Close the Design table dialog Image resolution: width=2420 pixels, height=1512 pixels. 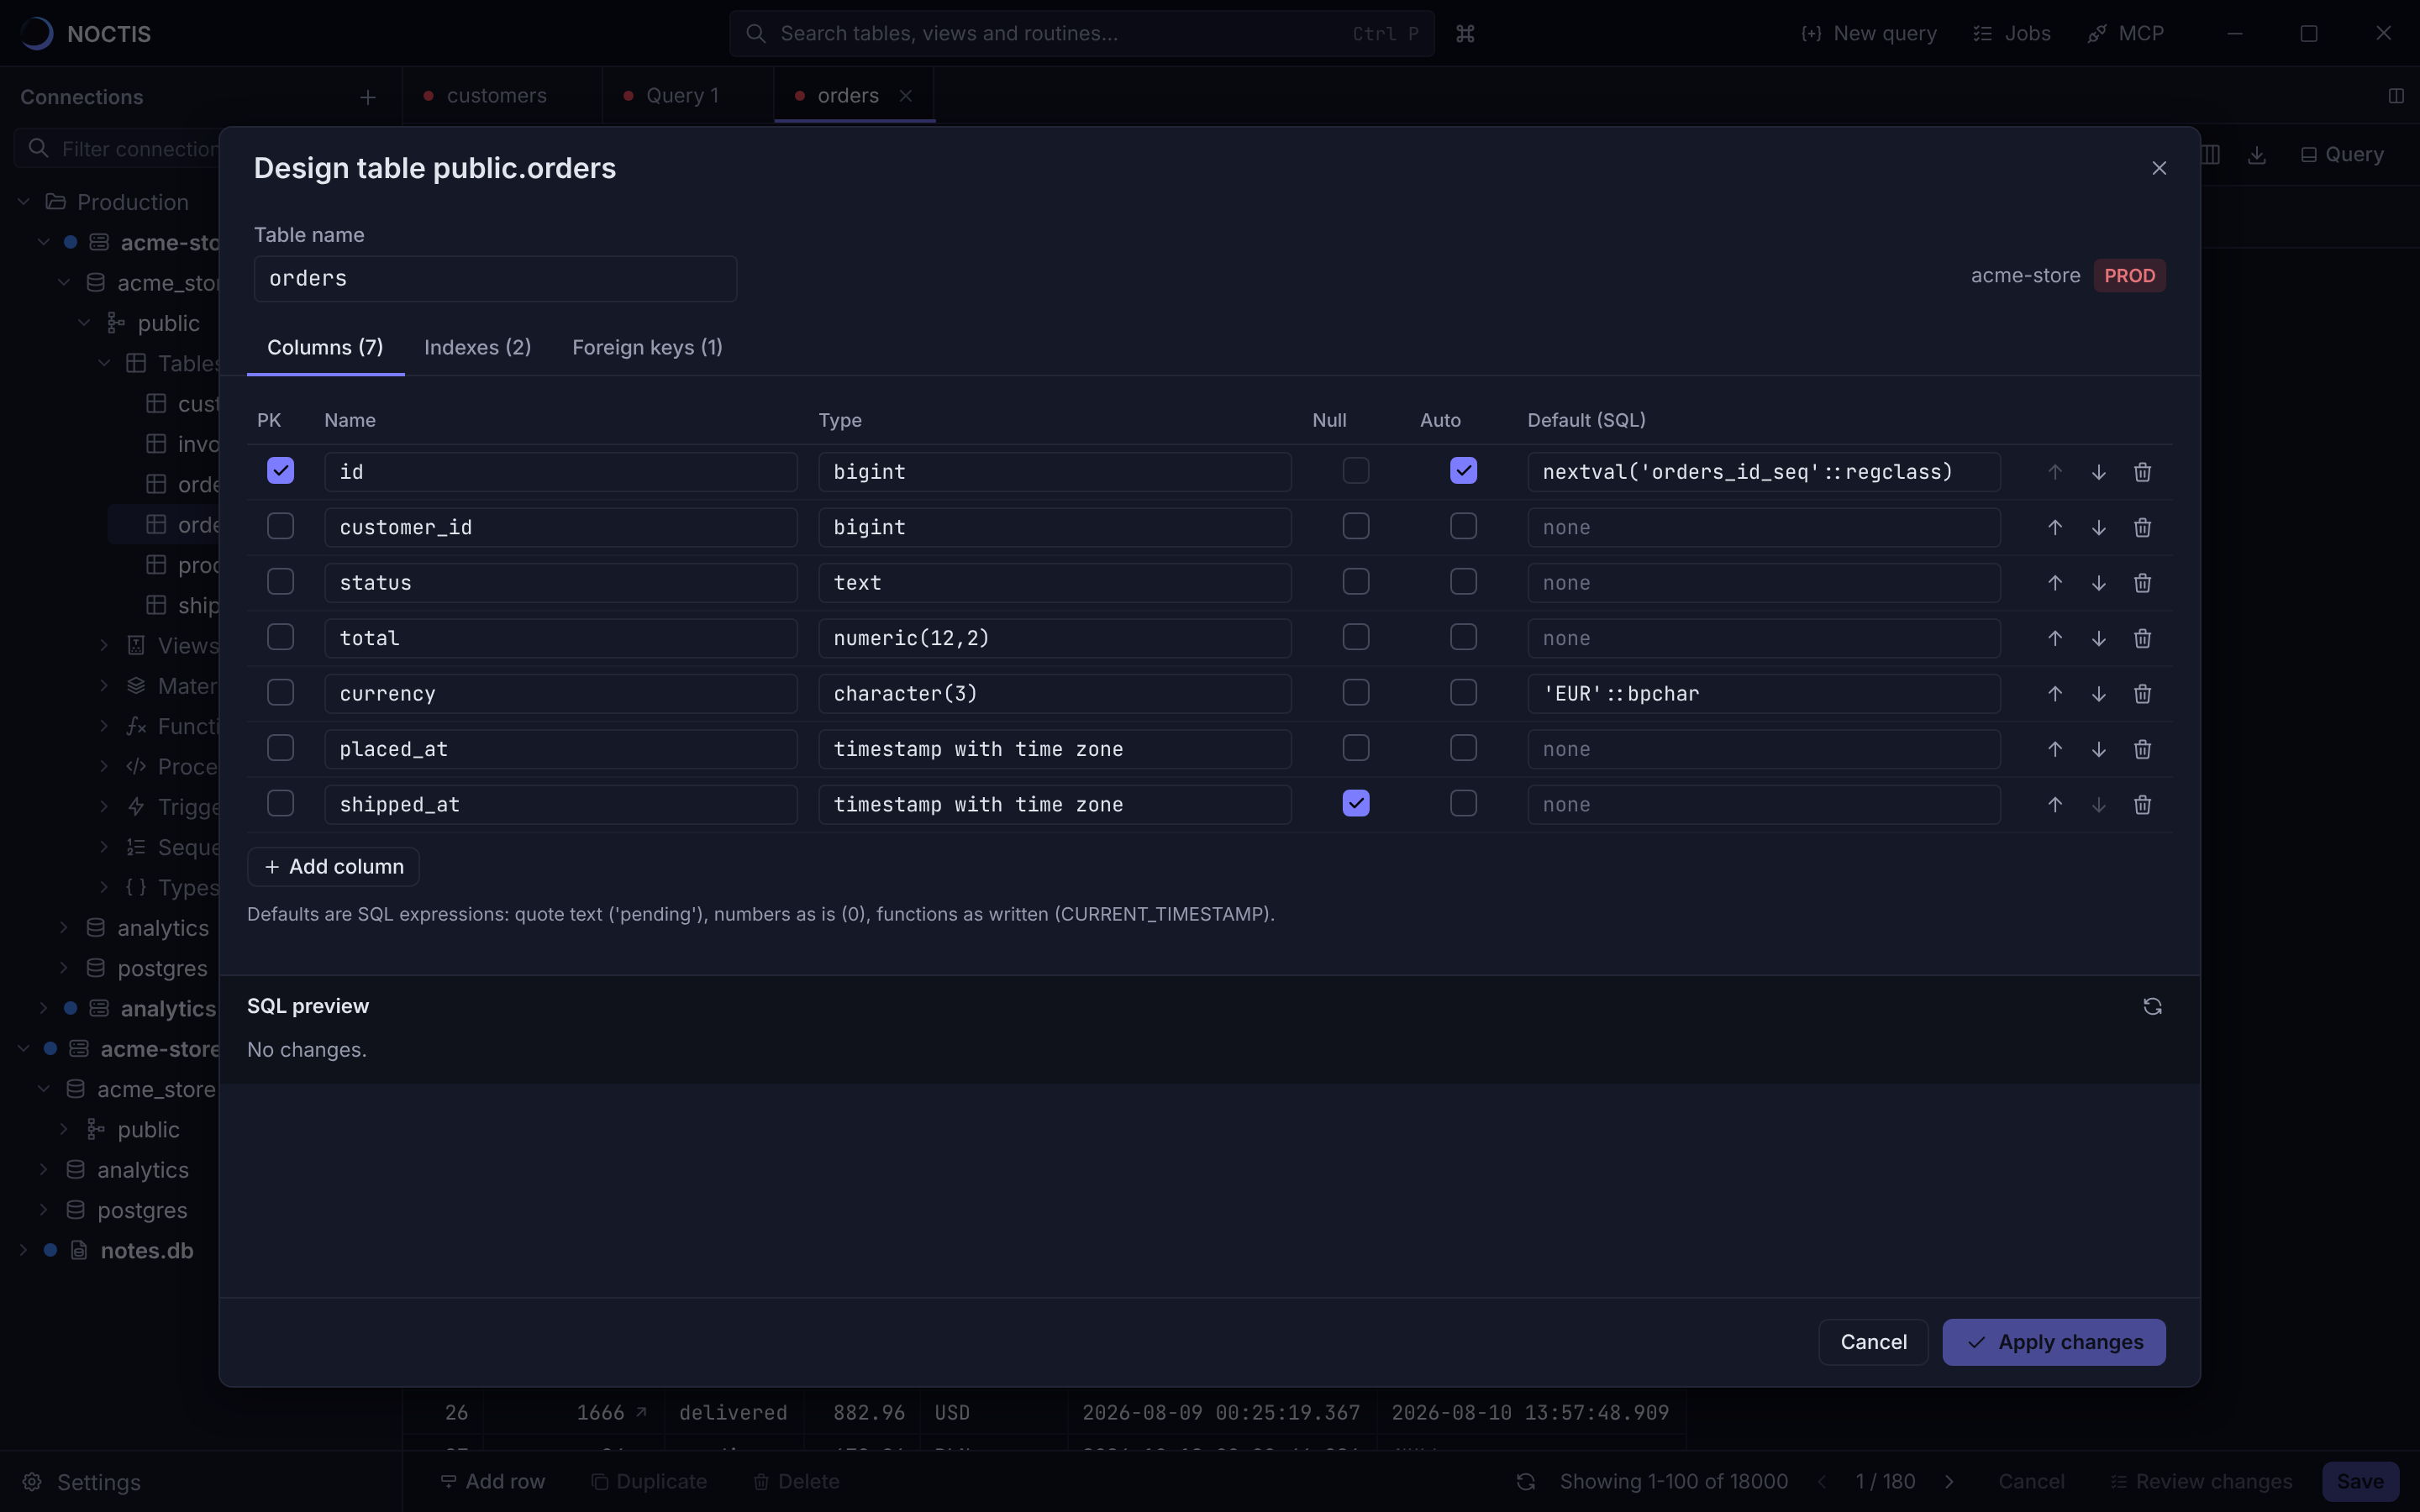(2159, 168)
